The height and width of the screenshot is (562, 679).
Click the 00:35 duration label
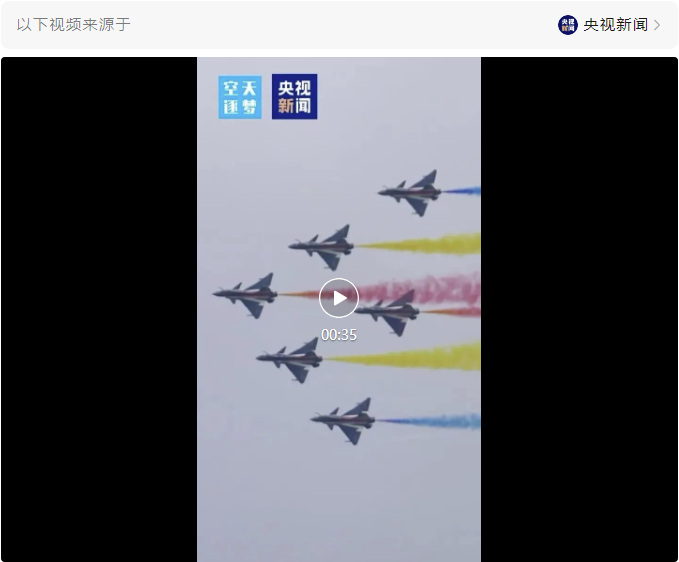(x=339, y=335)
